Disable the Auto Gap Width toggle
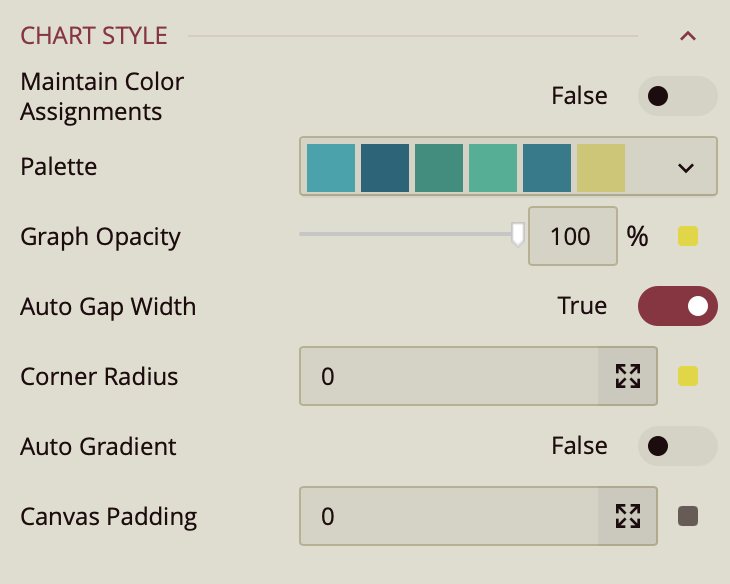 [x=677, y=306]
